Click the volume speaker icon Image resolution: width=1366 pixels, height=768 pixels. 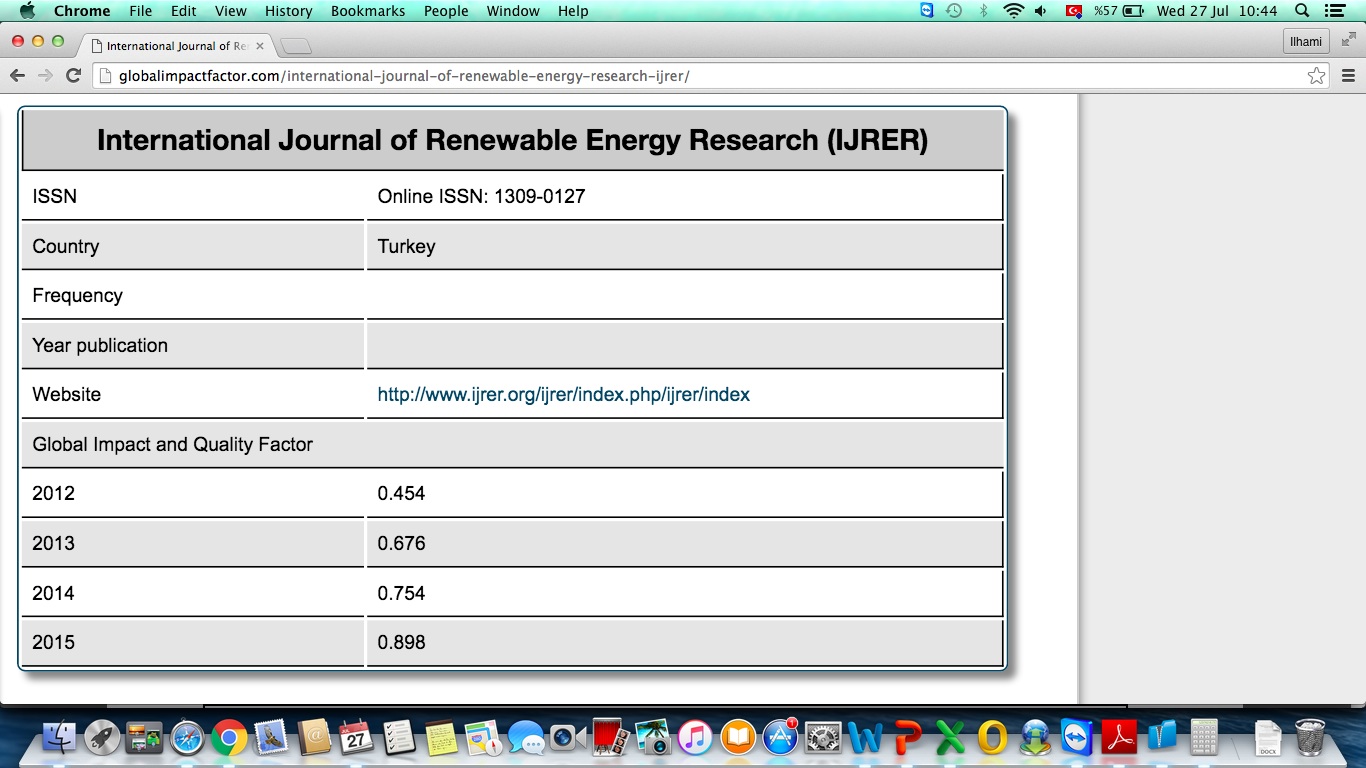(x=1041, y=11)
